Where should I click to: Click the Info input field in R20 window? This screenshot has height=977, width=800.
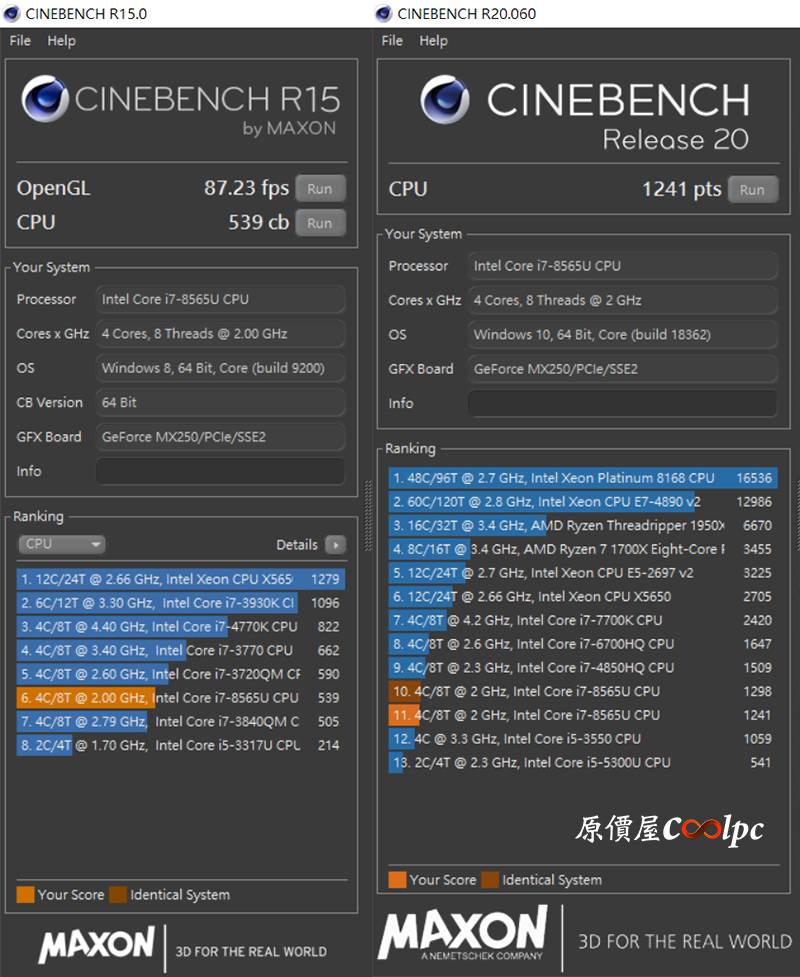[622, 403]
